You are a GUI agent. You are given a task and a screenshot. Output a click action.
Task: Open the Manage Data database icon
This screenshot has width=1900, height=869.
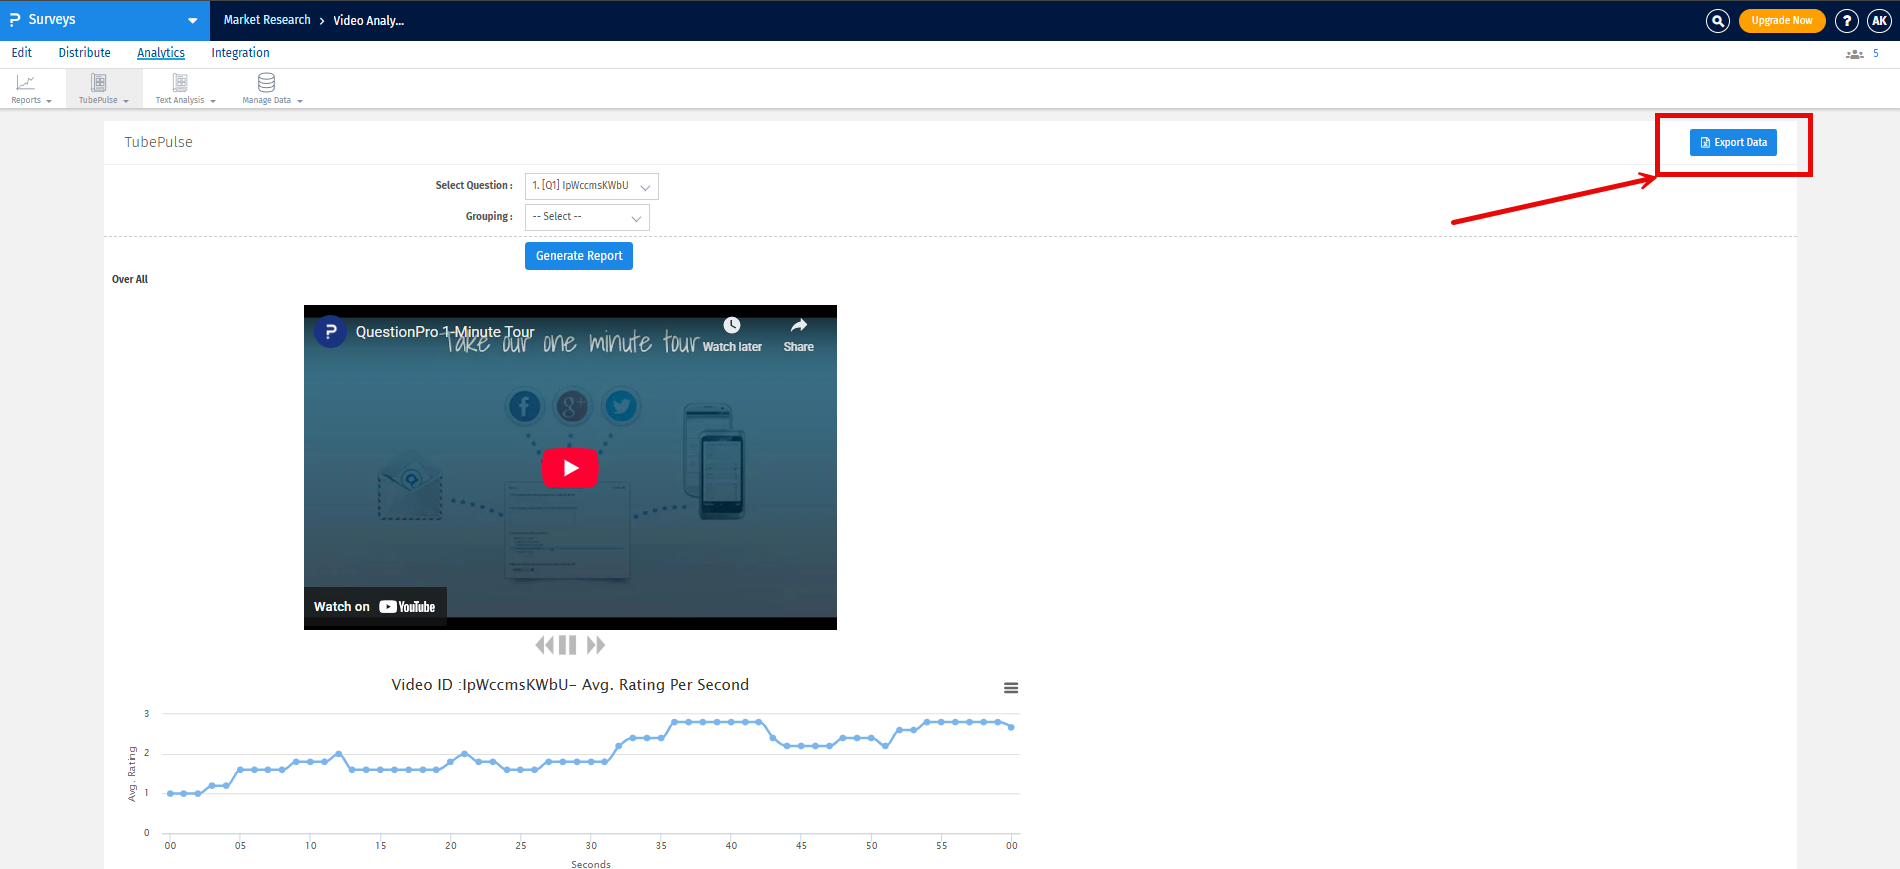[x=266, y=83]
